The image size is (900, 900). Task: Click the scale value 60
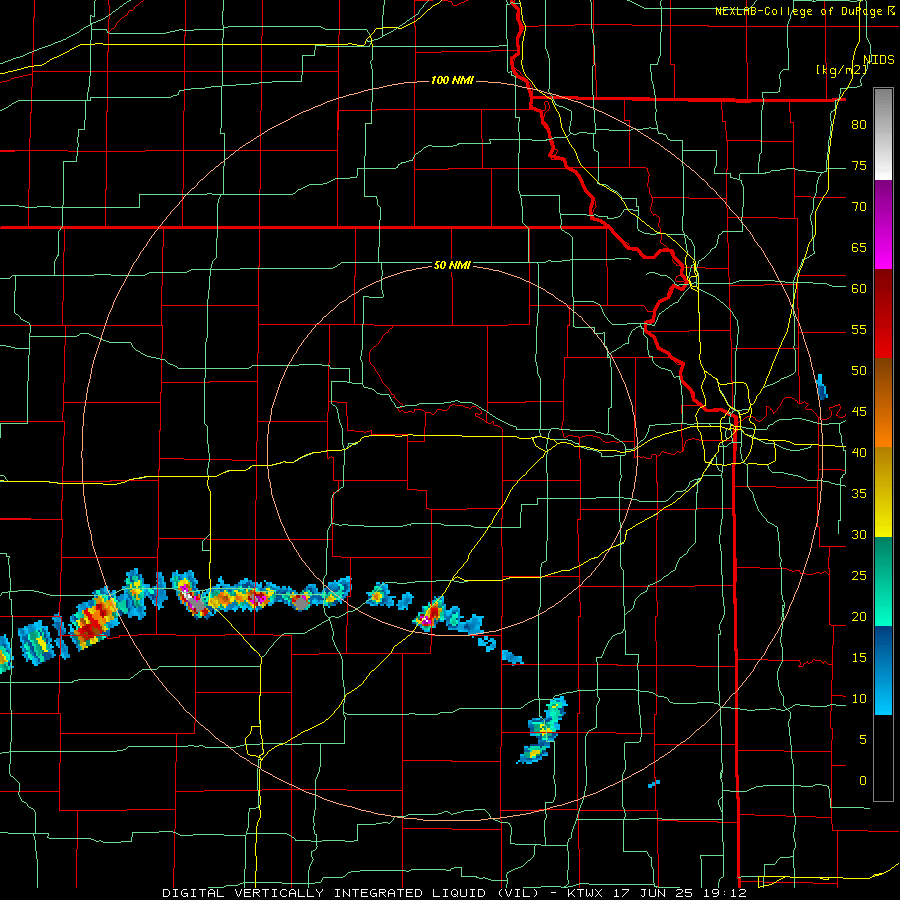pyautogui.click(x=859, y=289)
